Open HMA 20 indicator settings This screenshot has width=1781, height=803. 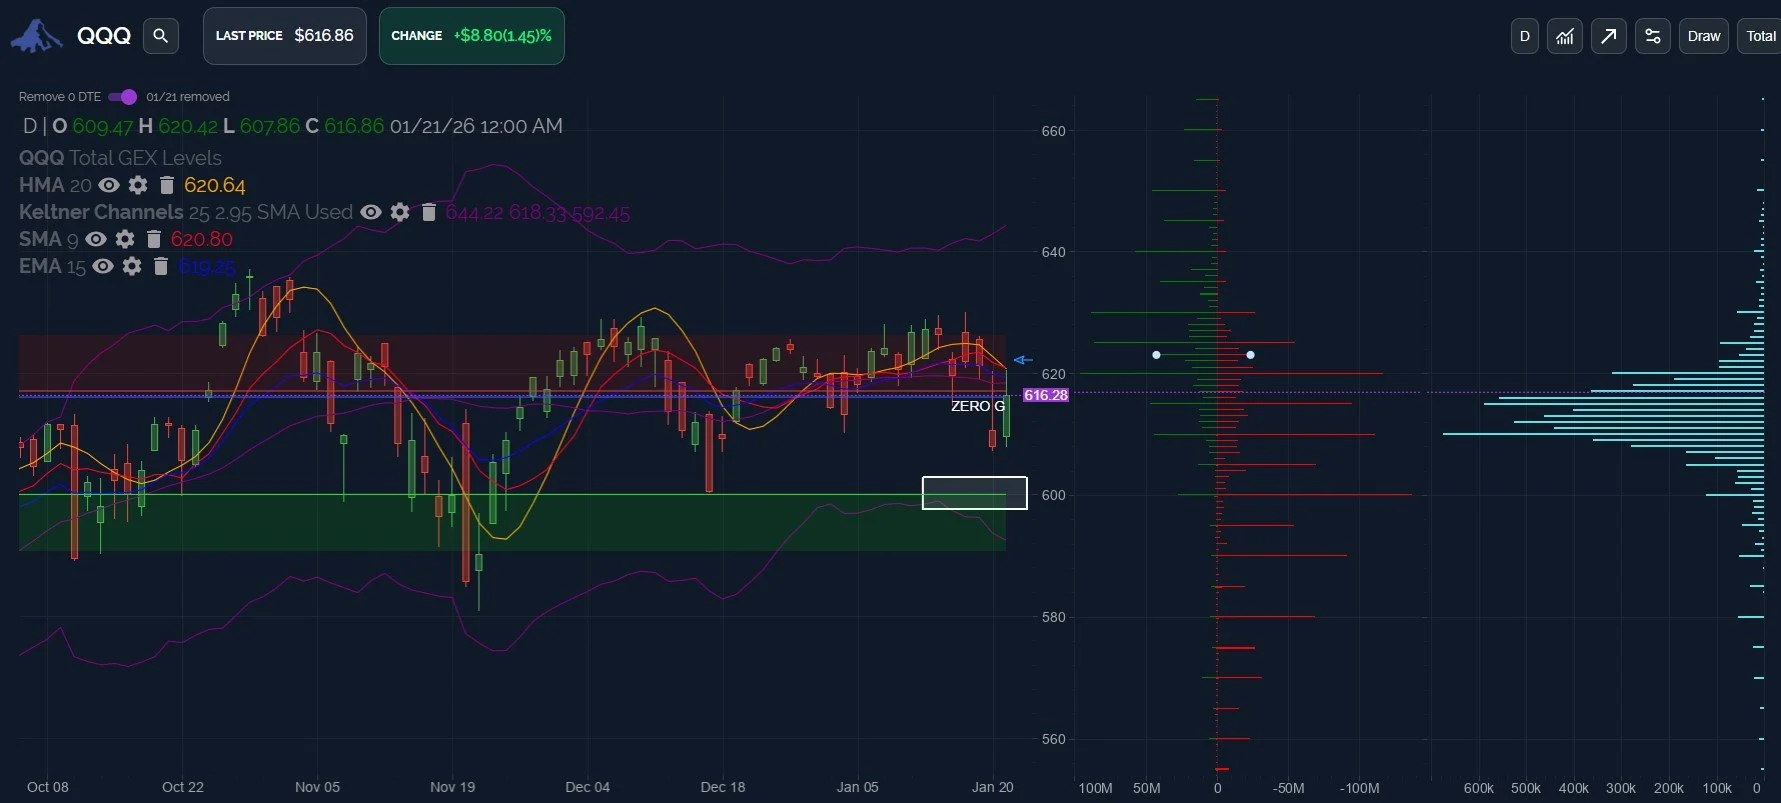pos(138,185)
